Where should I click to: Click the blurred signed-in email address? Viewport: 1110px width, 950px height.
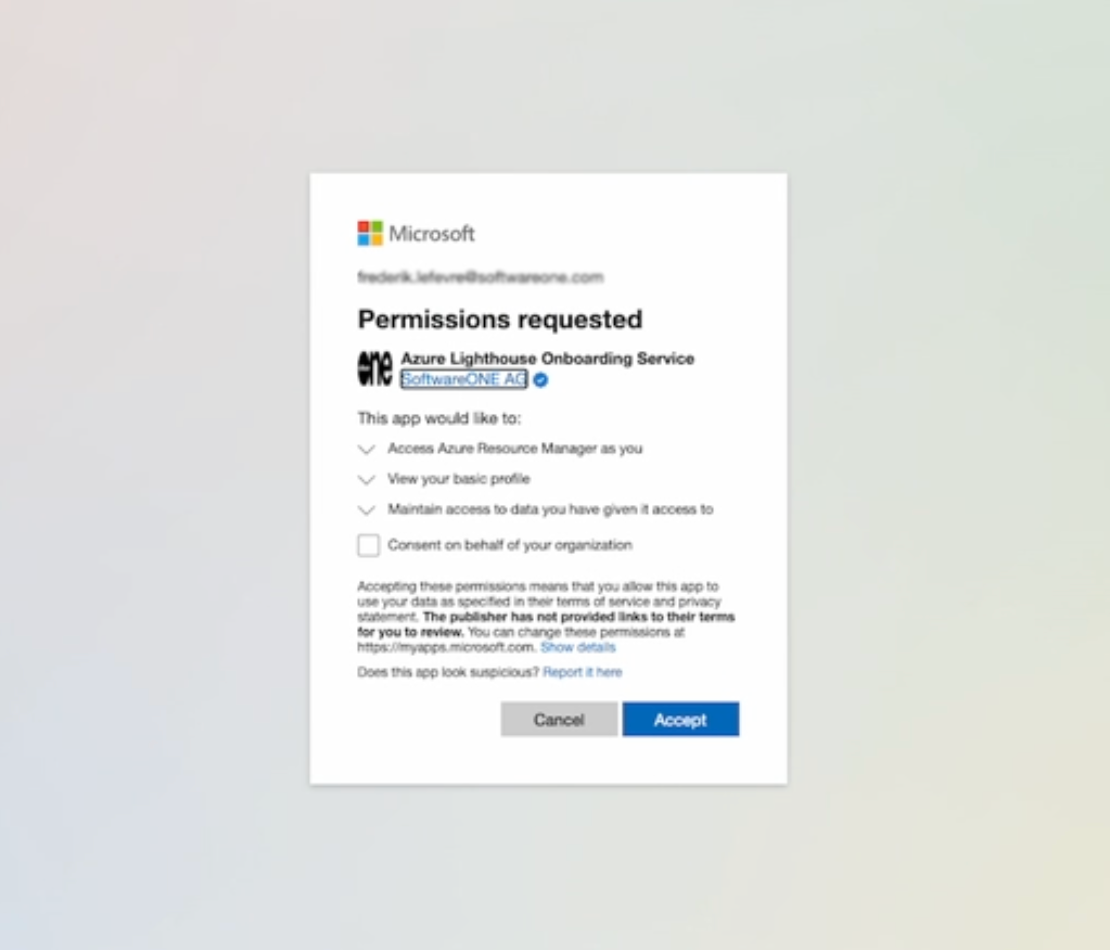click(x=480, y=277)
